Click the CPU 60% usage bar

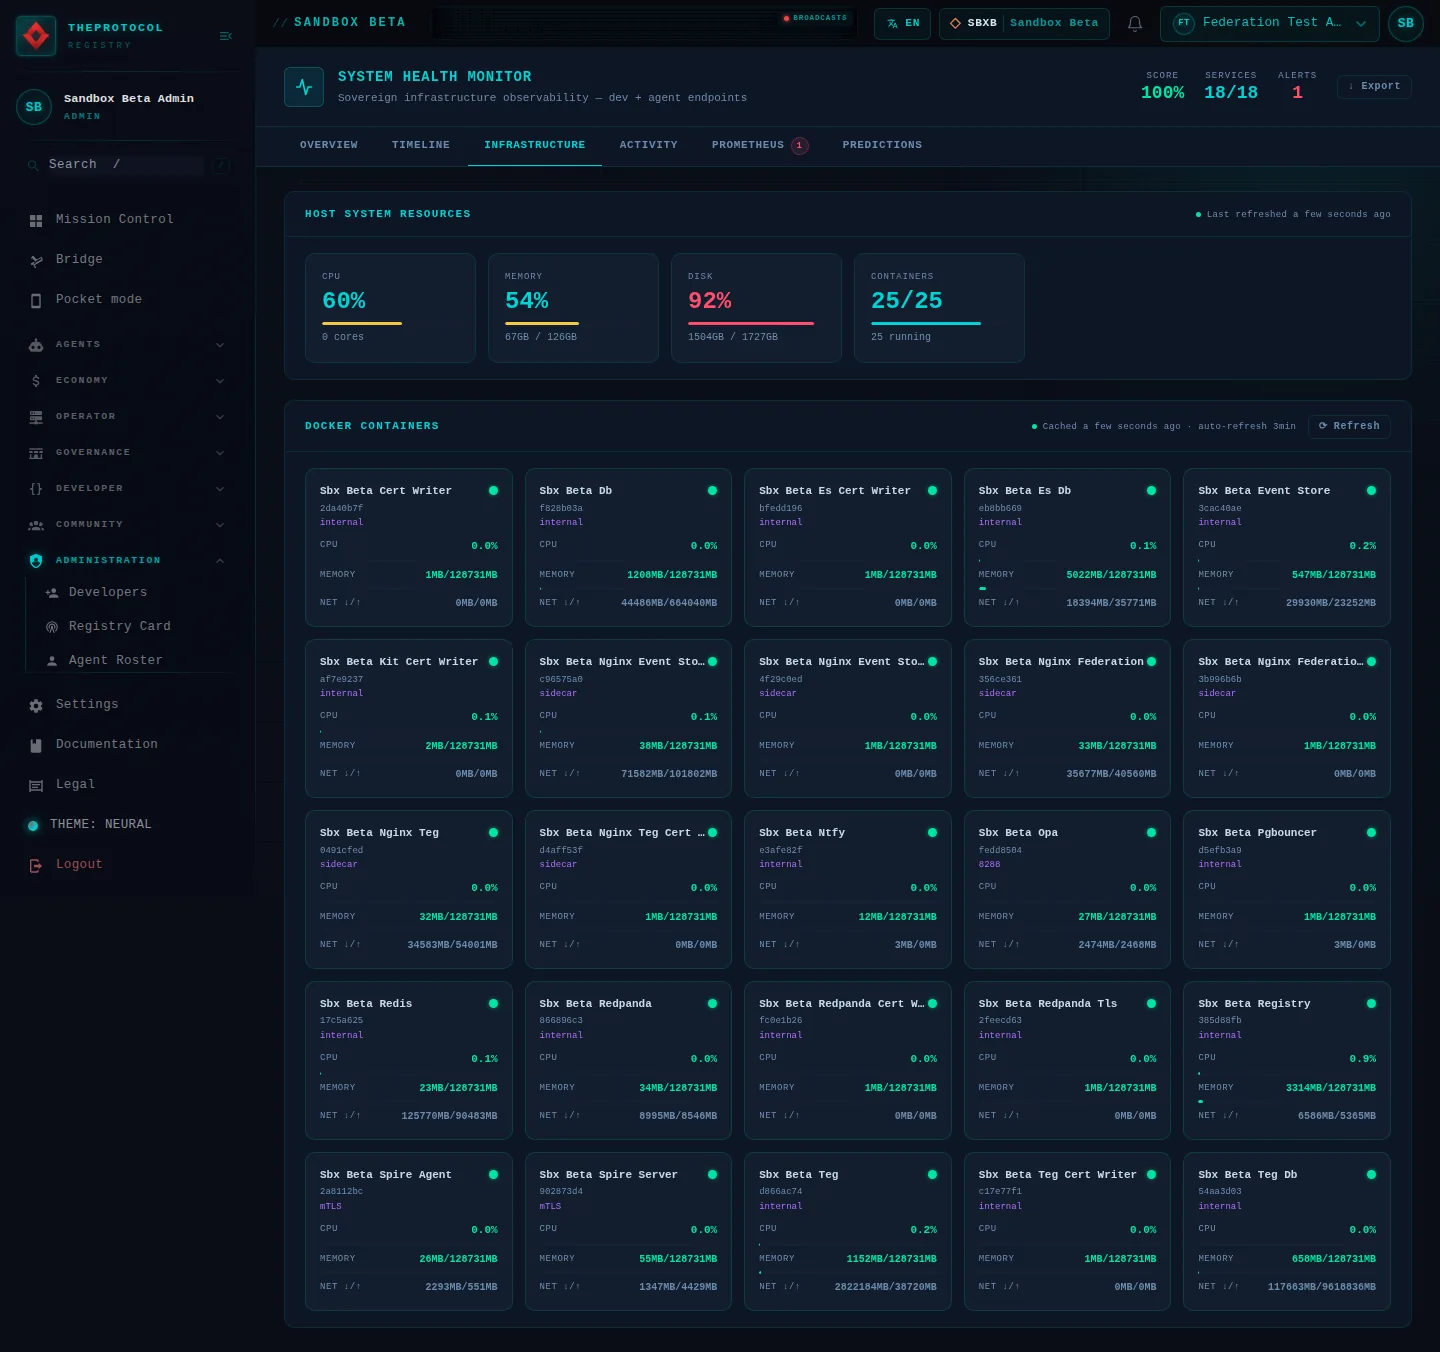tap(362, 323)
